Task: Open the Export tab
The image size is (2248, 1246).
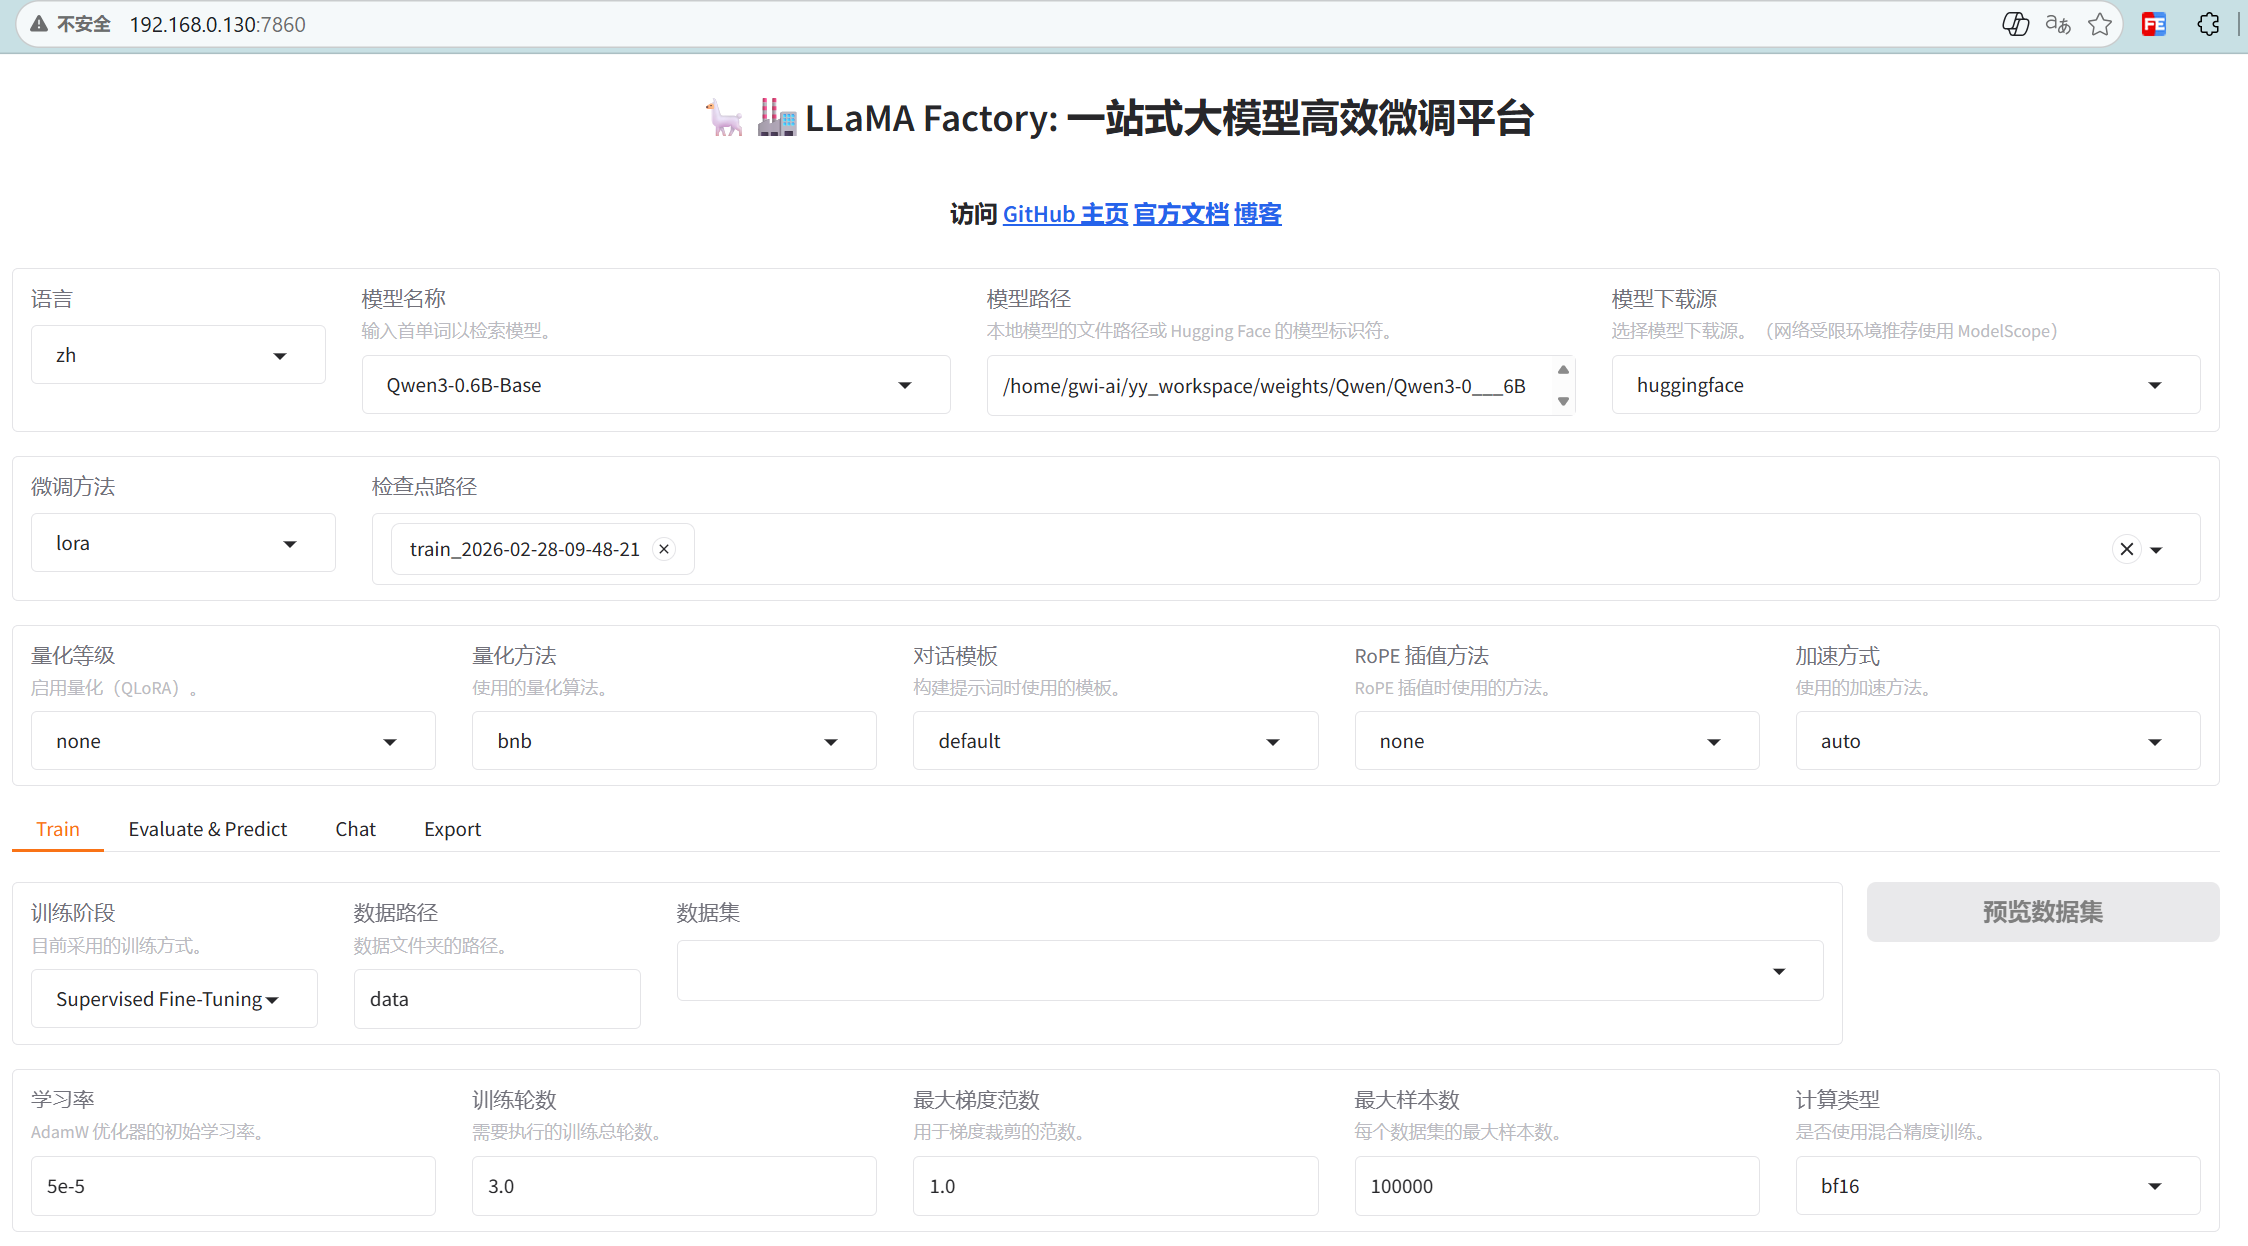Action: click(452, 829)
